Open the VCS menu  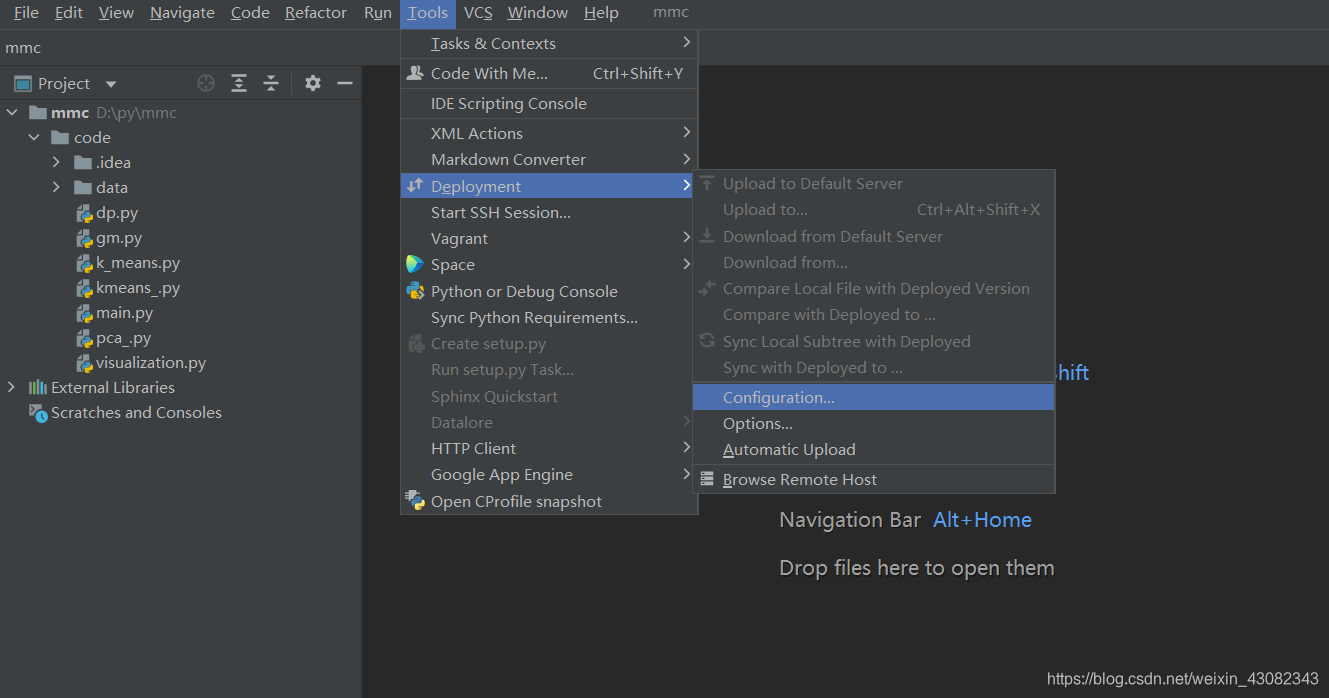pos(478,13)
